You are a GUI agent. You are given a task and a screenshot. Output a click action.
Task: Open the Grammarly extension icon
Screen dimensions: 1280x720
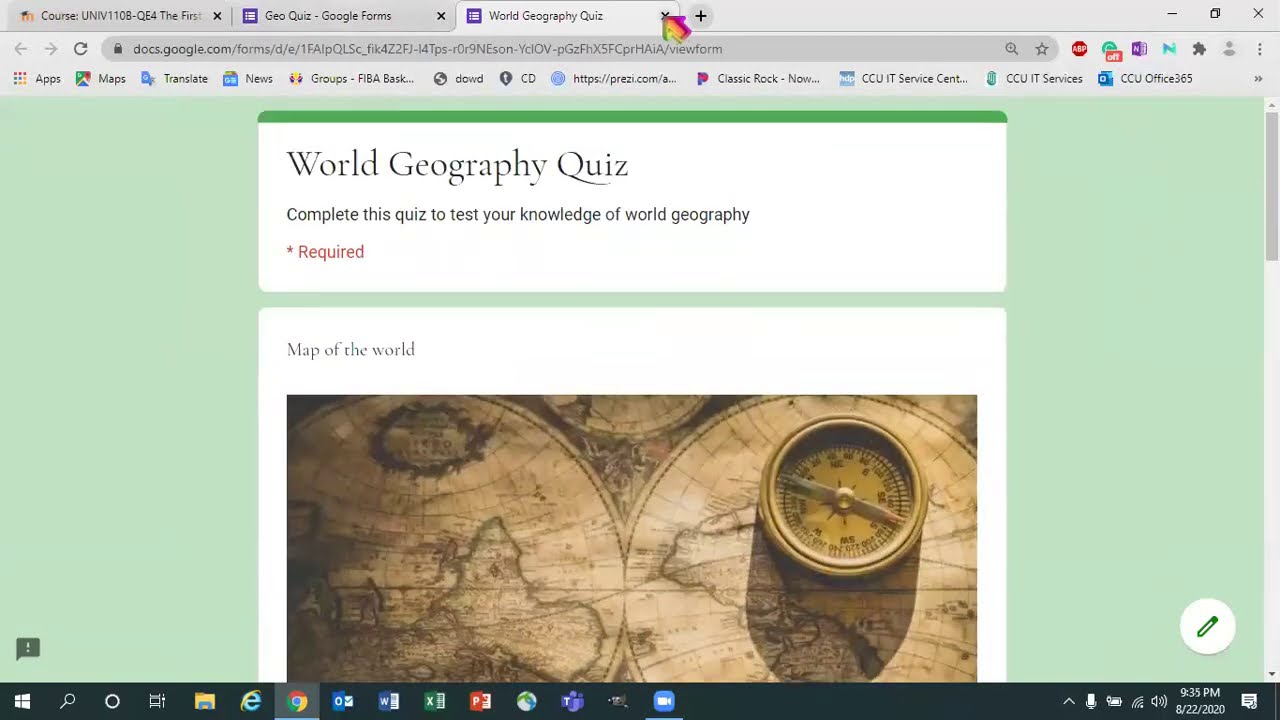(1110, 48)
